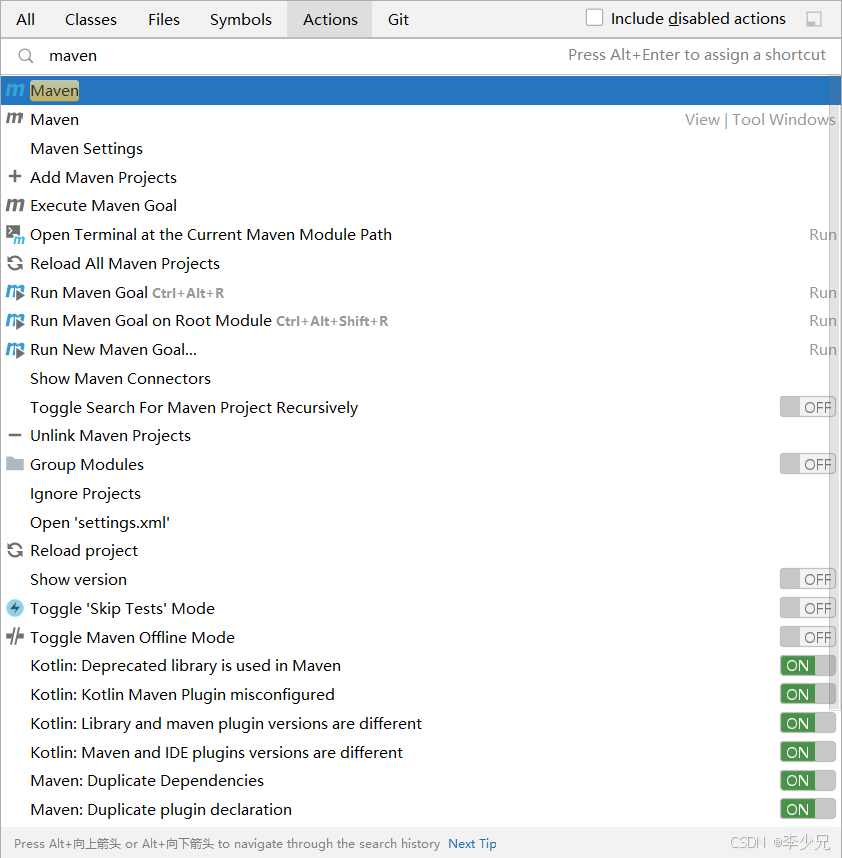The height and width of the screenshot is (858, 842).
Task: Select Reload project text
Action: [x=84, y=550]
